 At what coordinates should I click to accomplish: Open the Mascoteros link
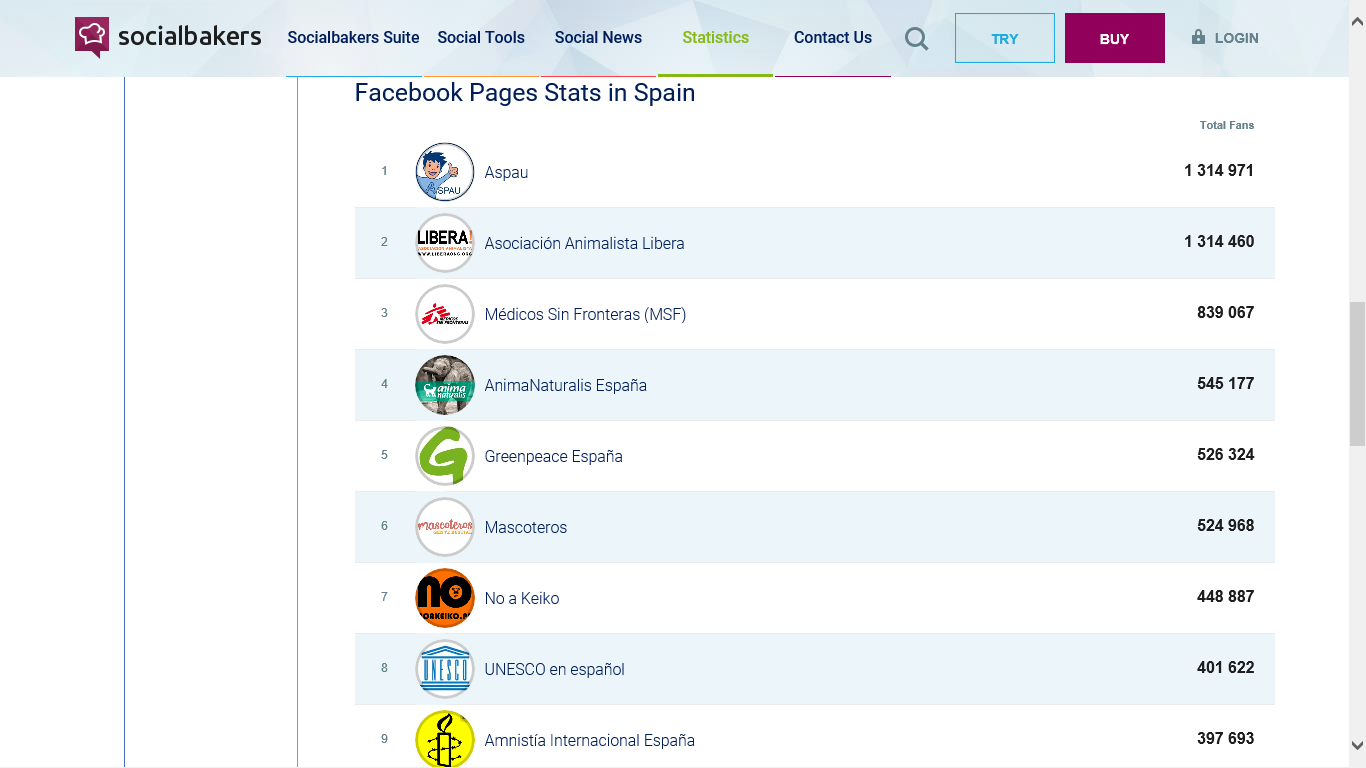(525, 527)
